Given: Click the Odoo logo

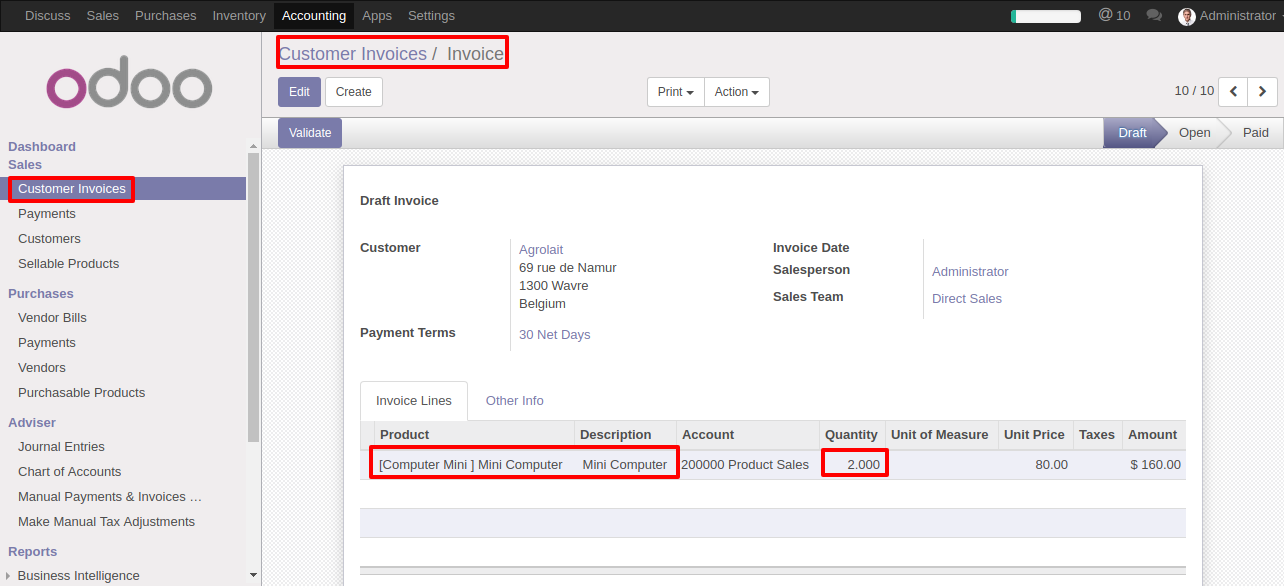Looking at the screenshot, I should 129,82.
